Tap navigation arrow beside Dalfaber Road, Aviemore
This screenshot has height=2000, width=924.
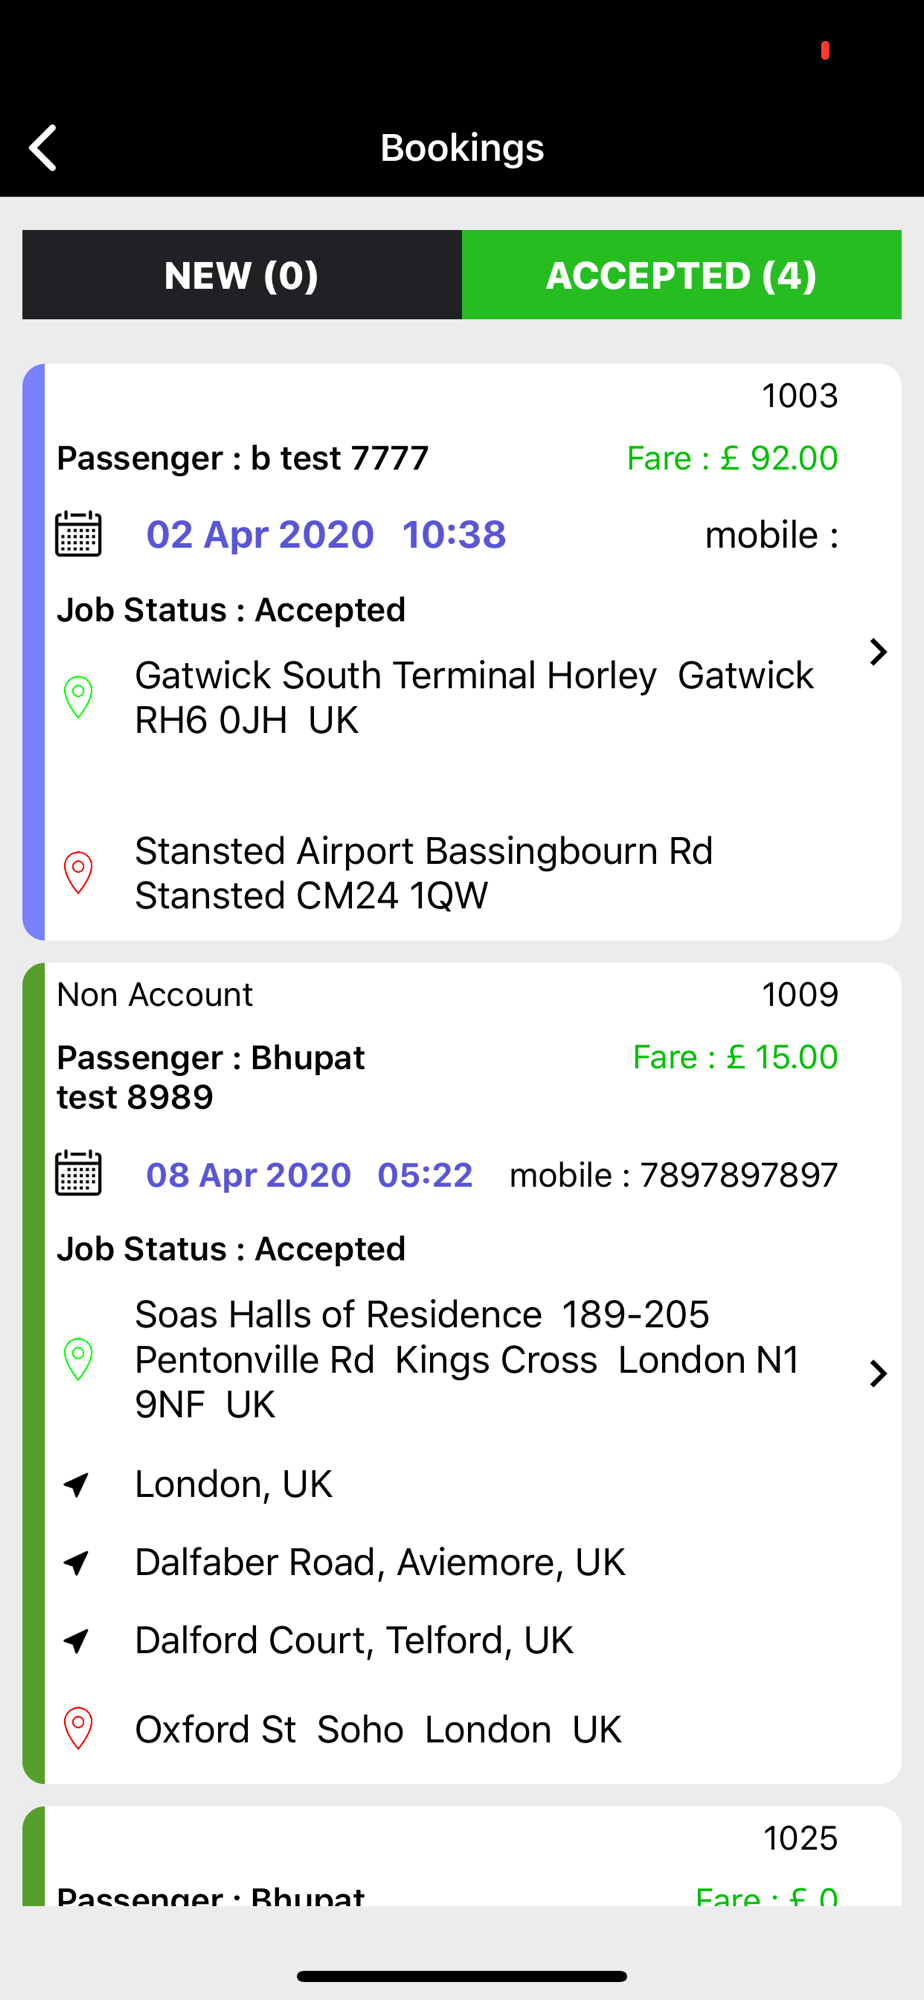coord(77,1562)
